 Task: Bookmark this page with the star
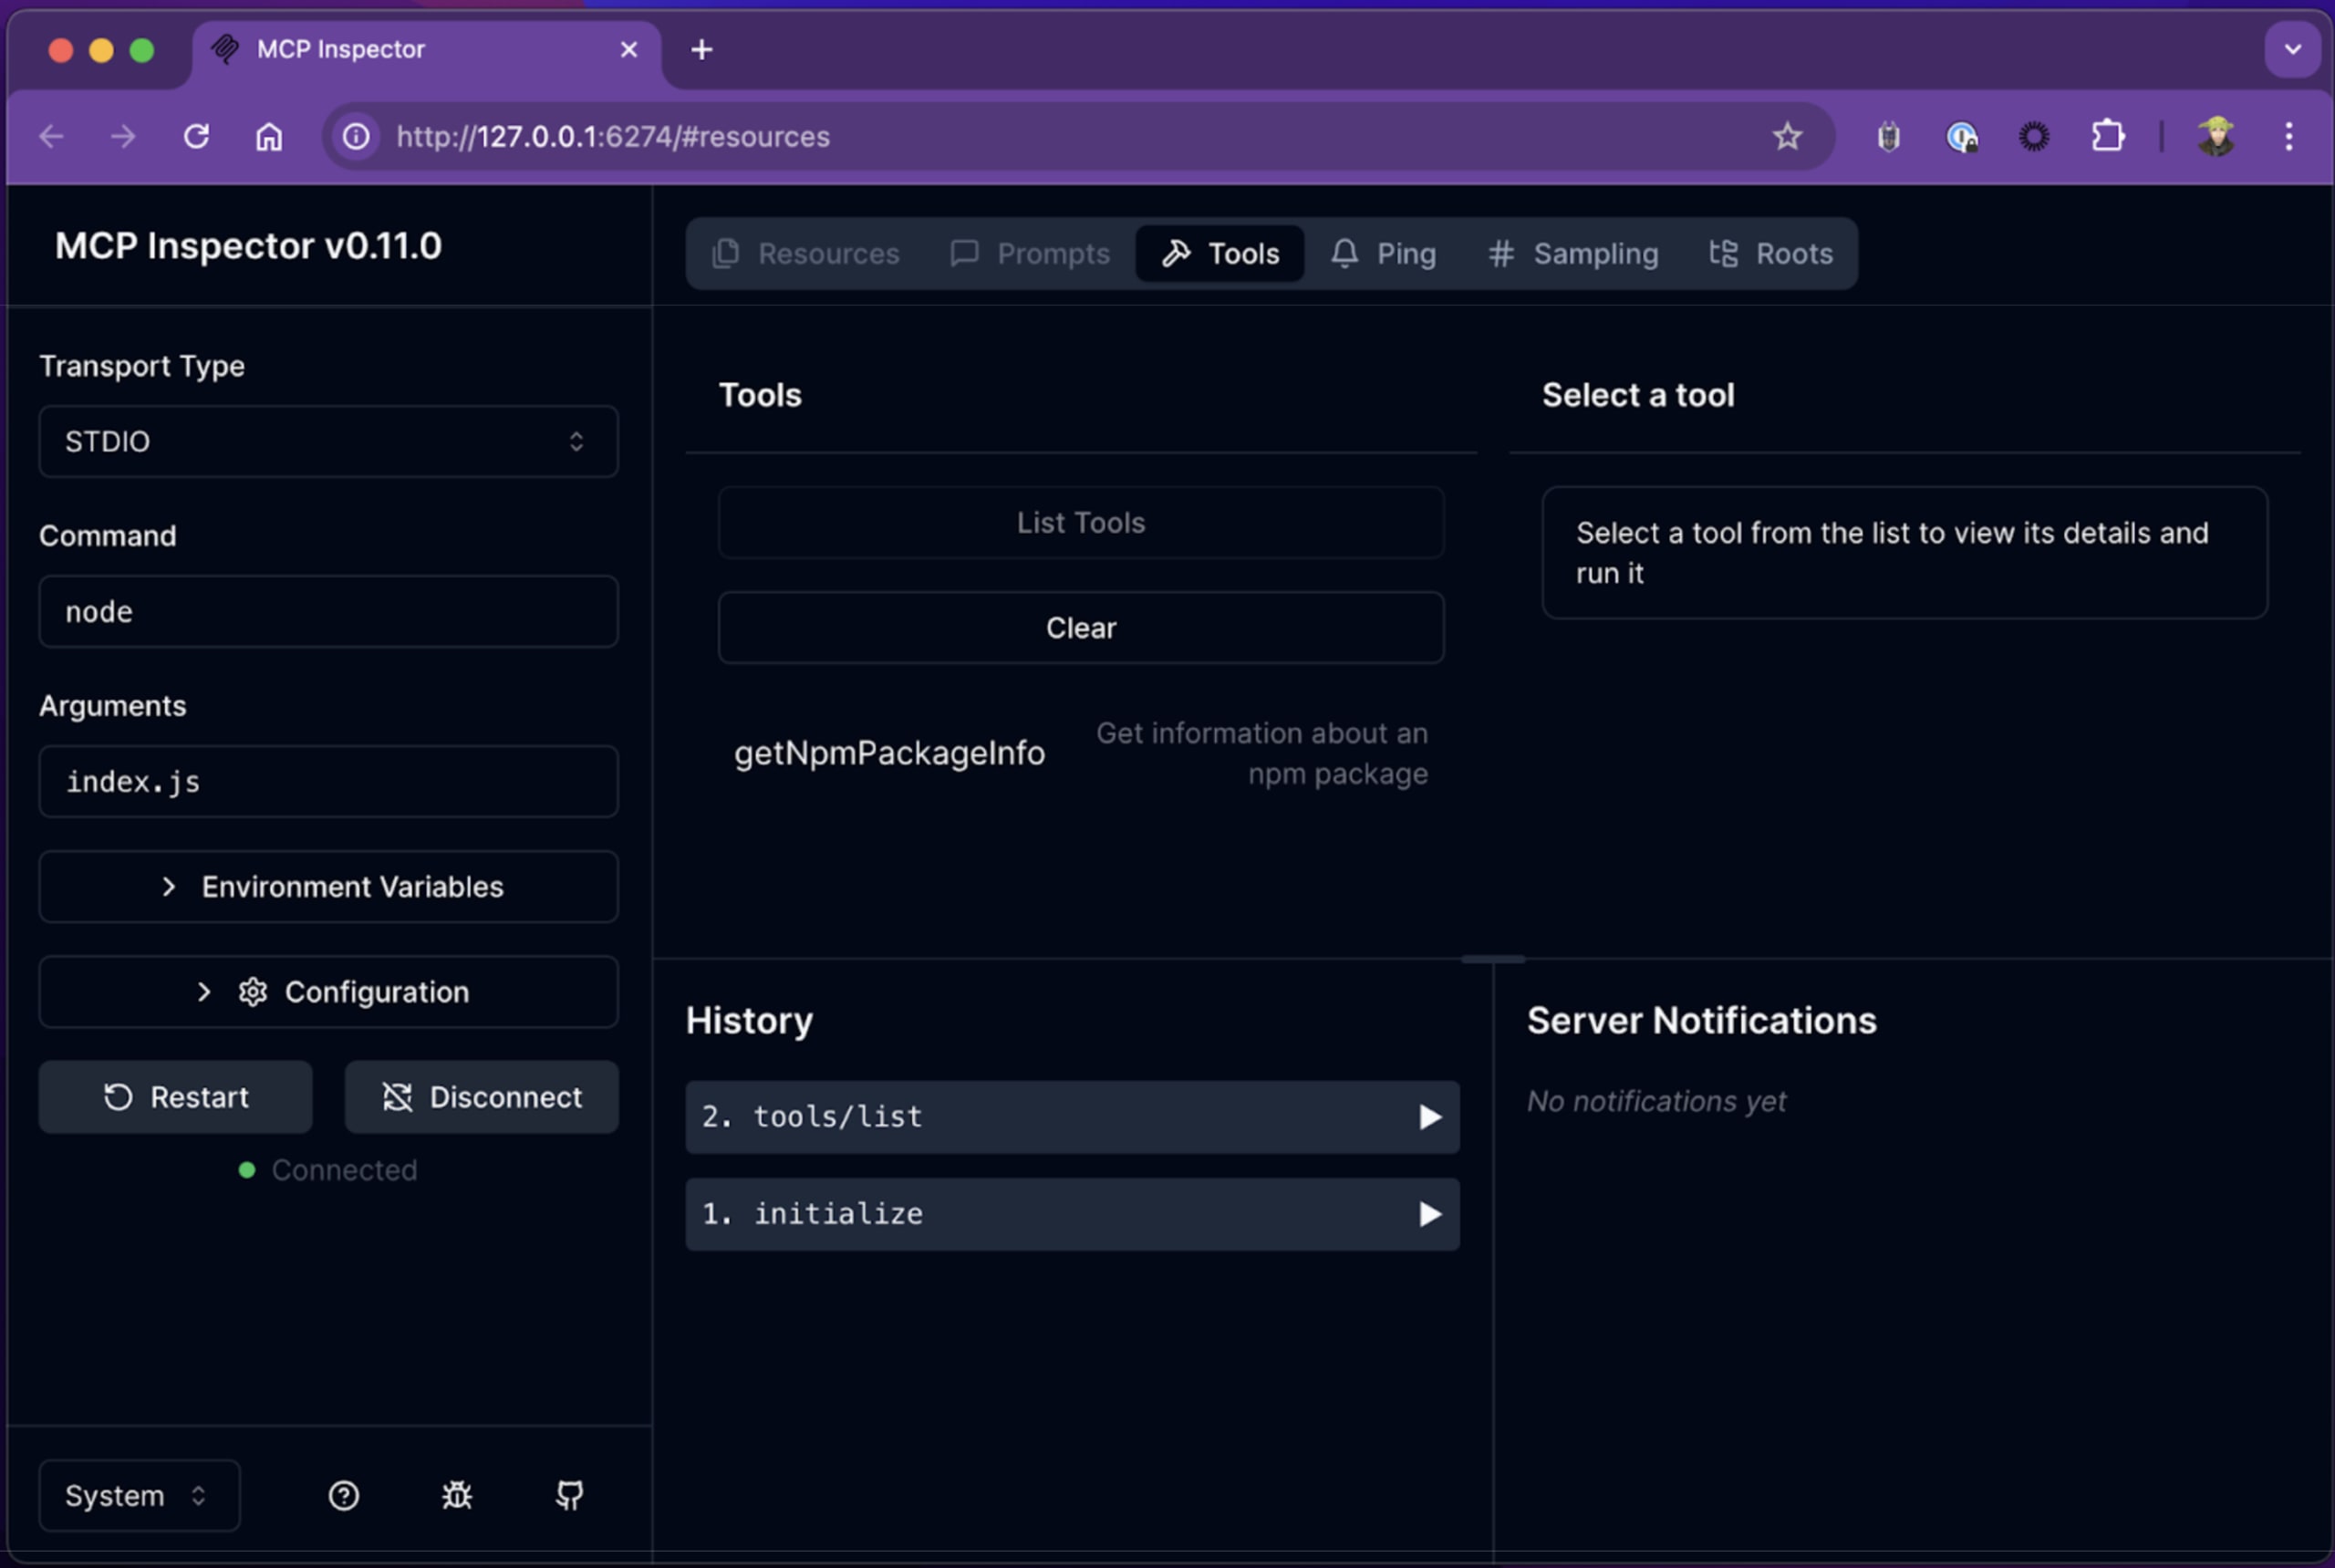1787,136
